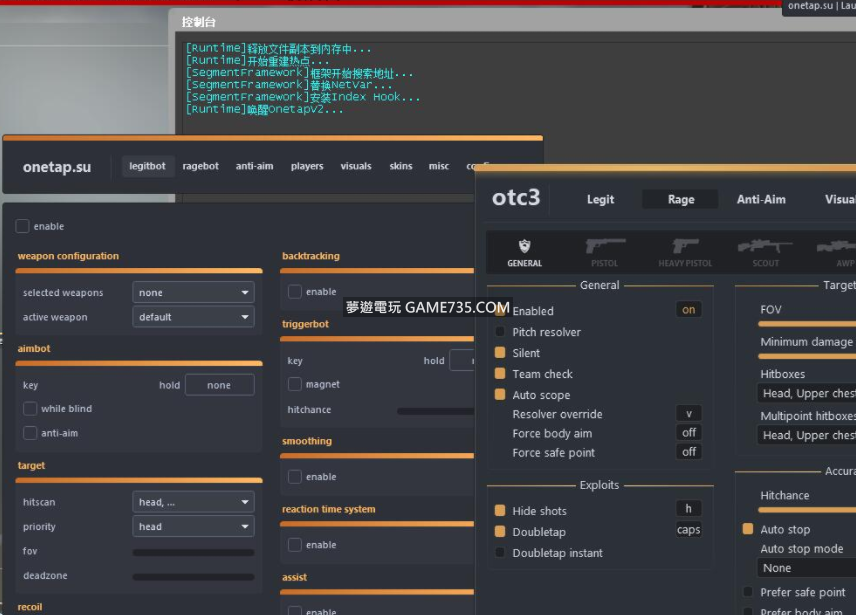
Task: Open the selected weapons dropdown
Action: [x=193, y=292]
